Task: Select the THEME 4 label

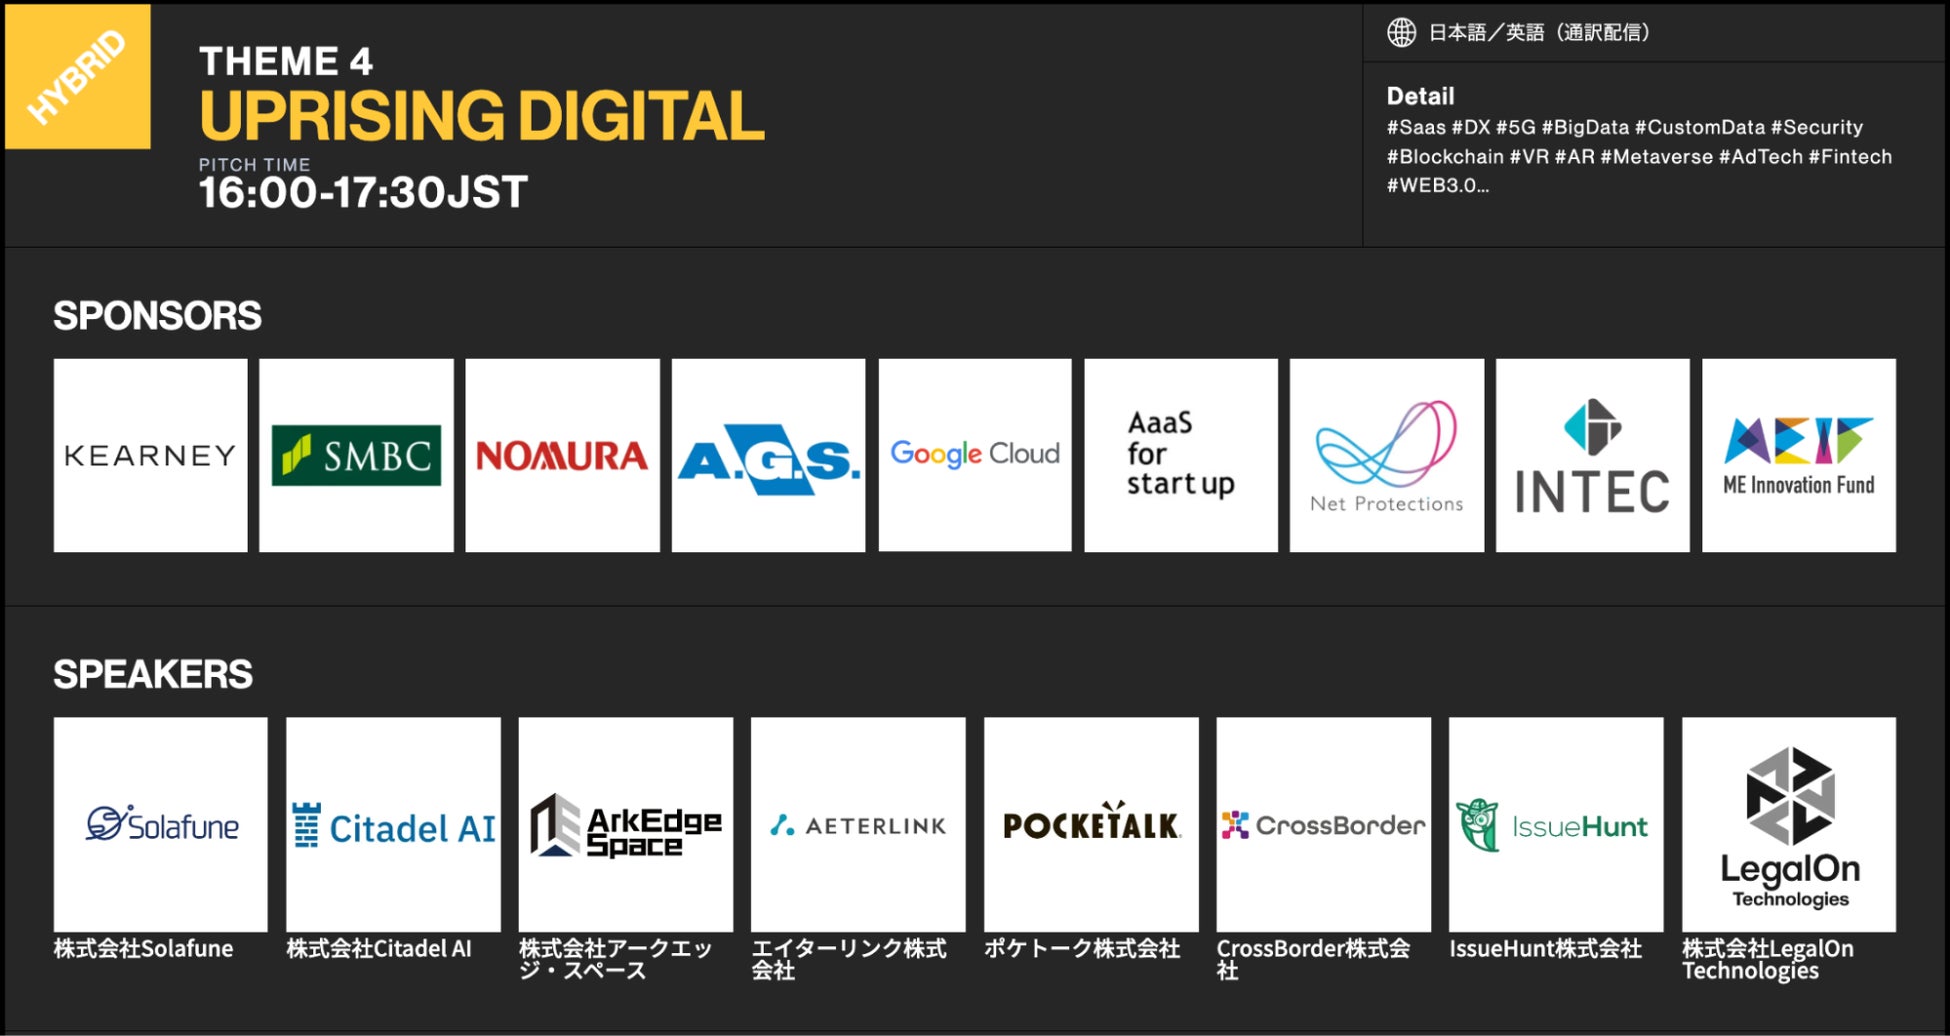Action: coord(286,61)
